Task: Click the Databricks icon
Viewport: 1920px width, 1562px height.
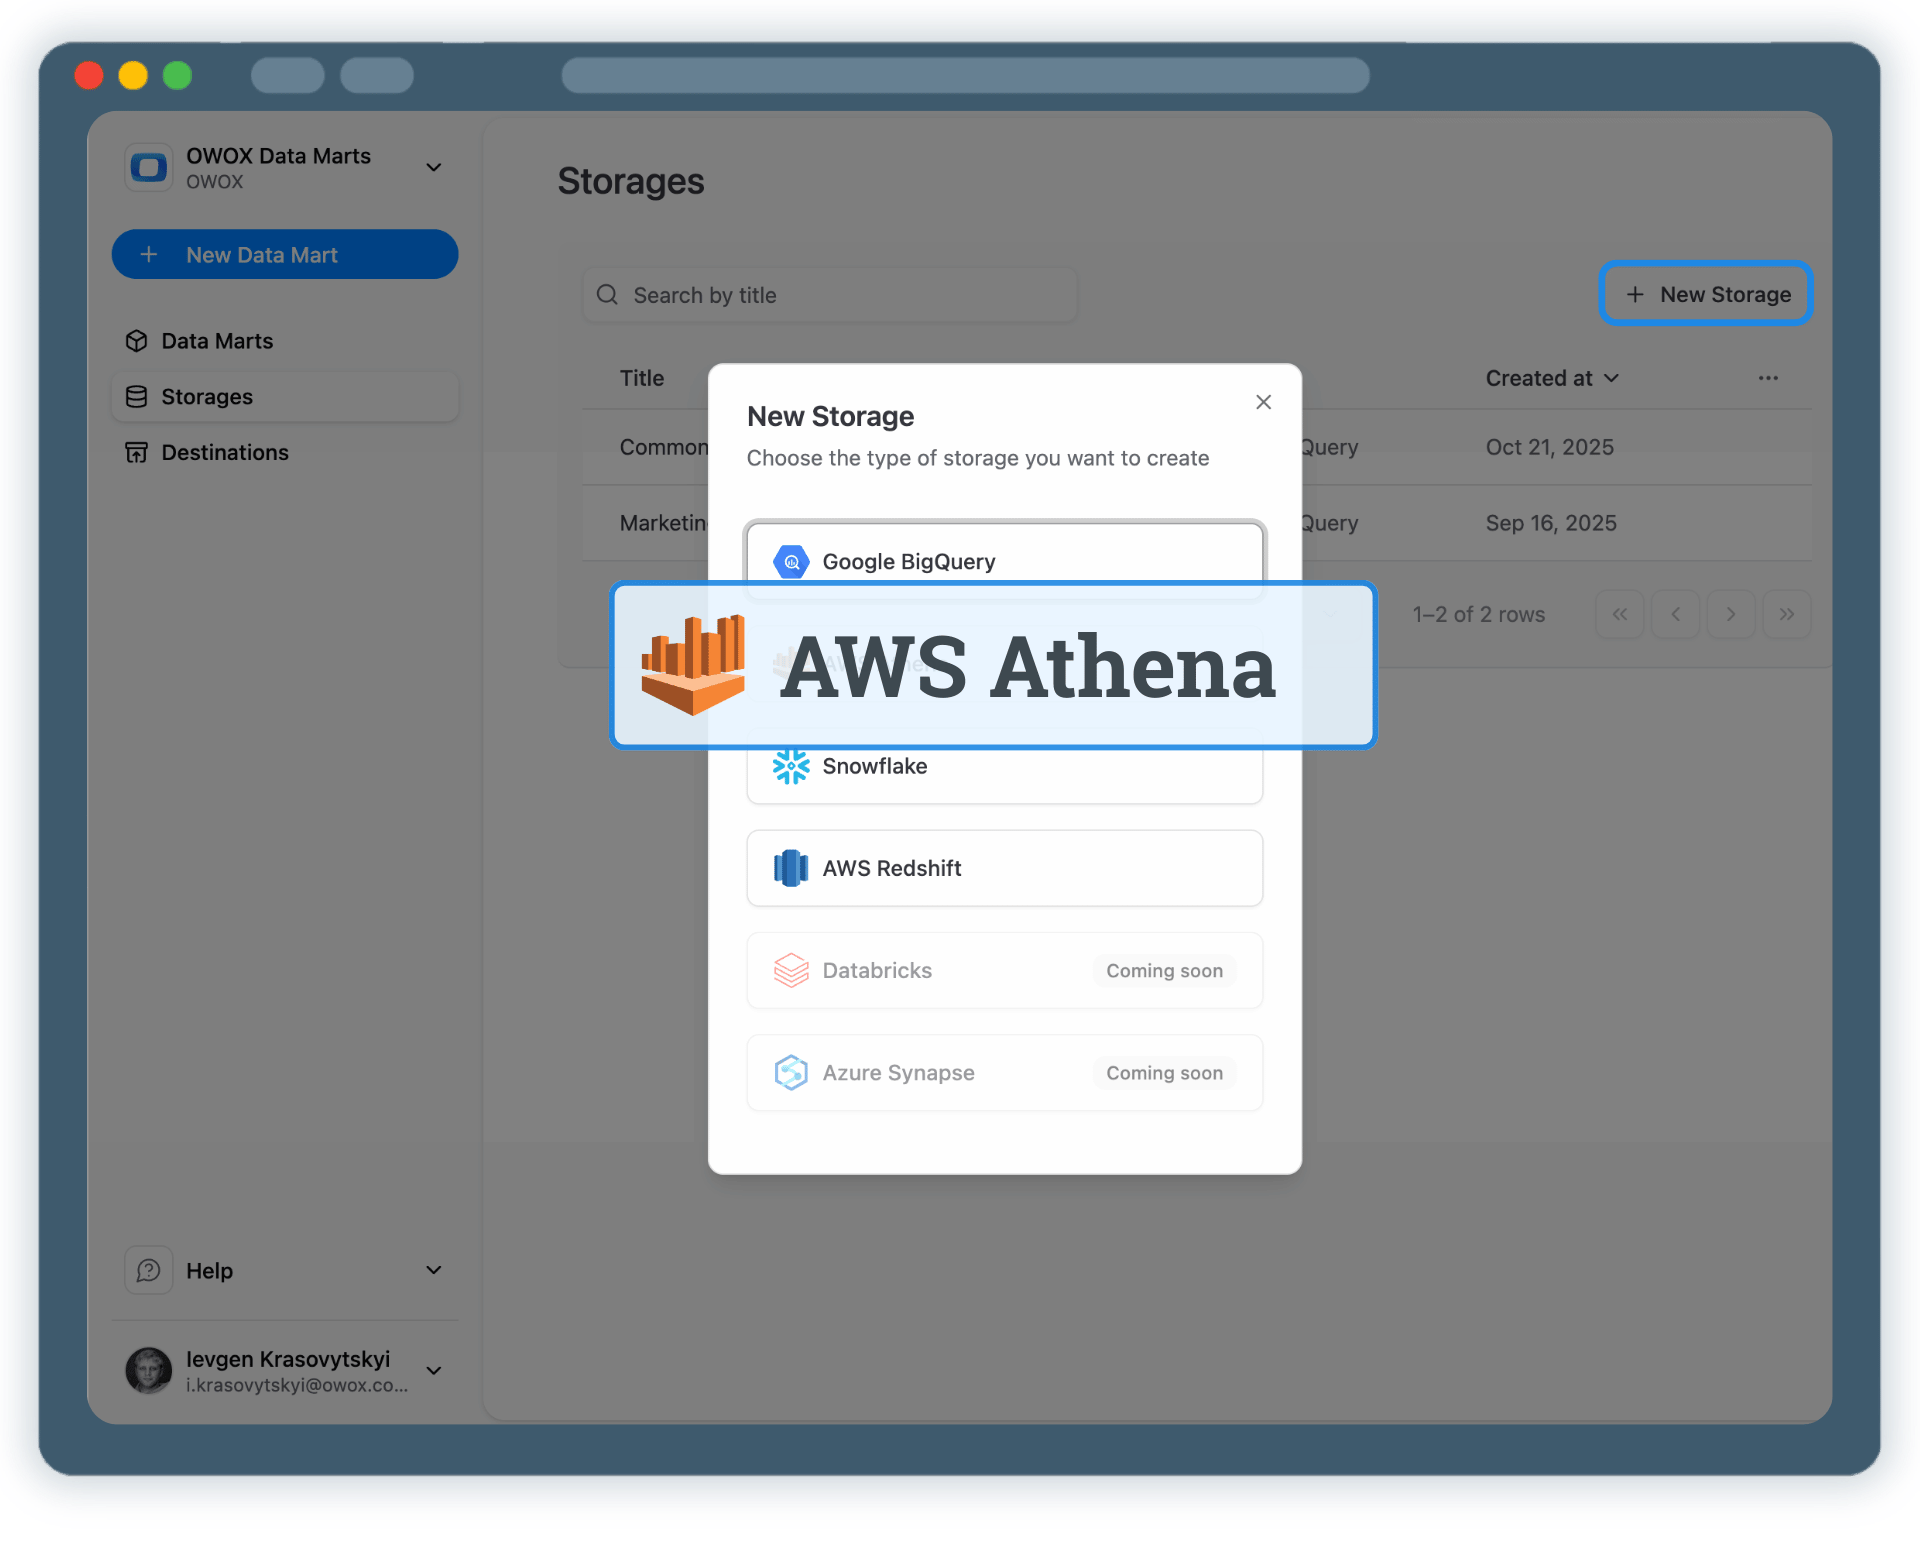Action: point(791,970)
